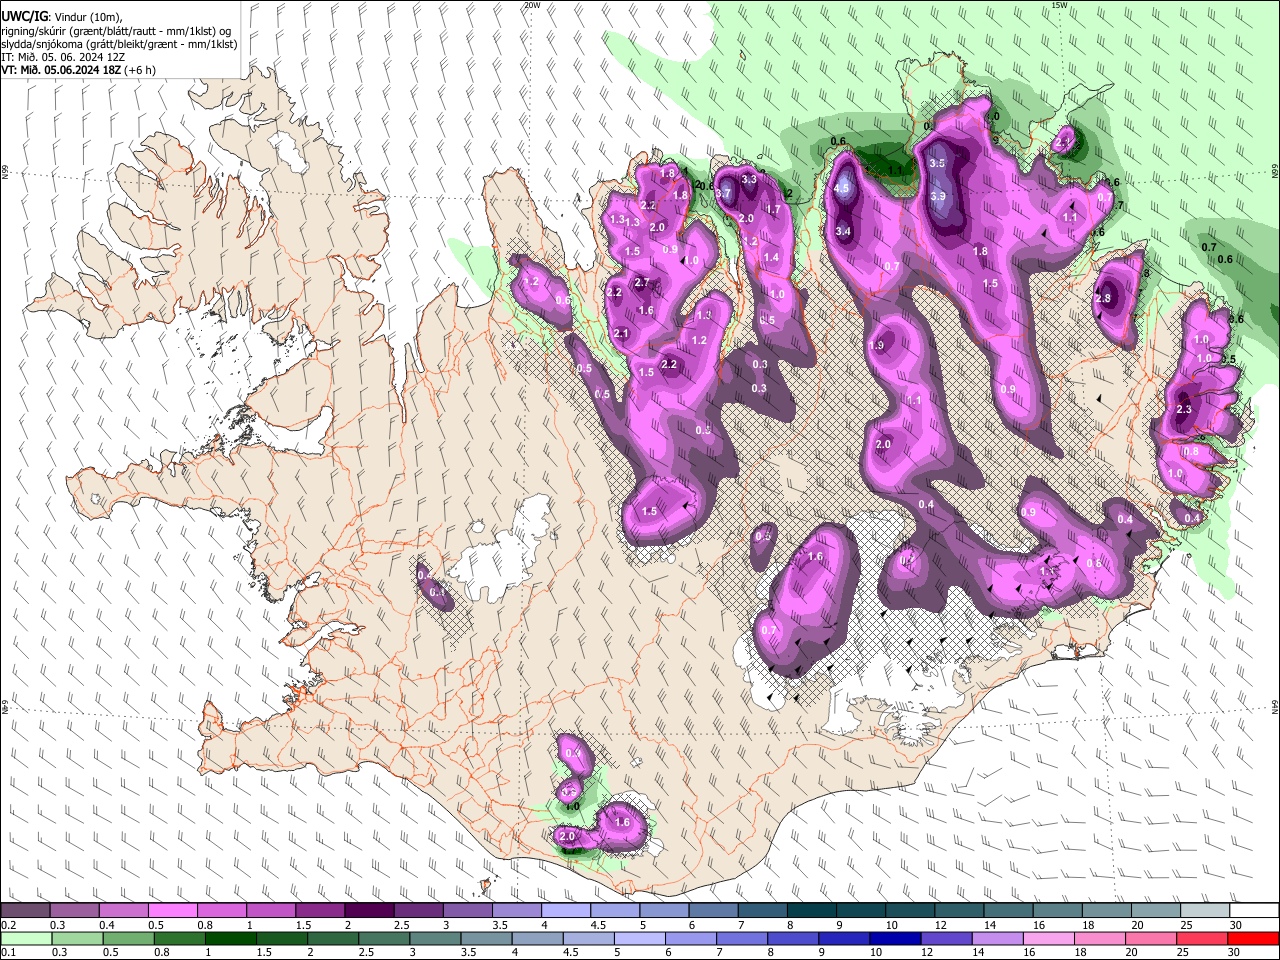The image size is (1280, 960).
Task: Click the 3.3 precipitation value on the map
Action: [x=748, y=180]
